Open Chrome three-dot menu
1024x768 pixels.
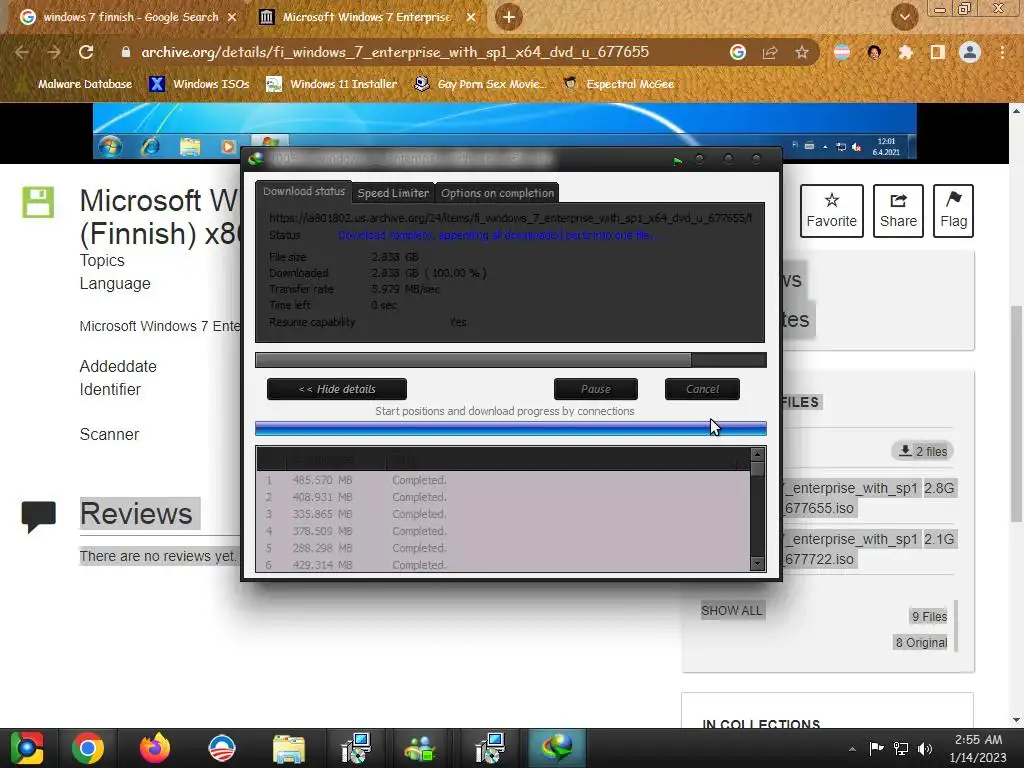pos(1002,52)
